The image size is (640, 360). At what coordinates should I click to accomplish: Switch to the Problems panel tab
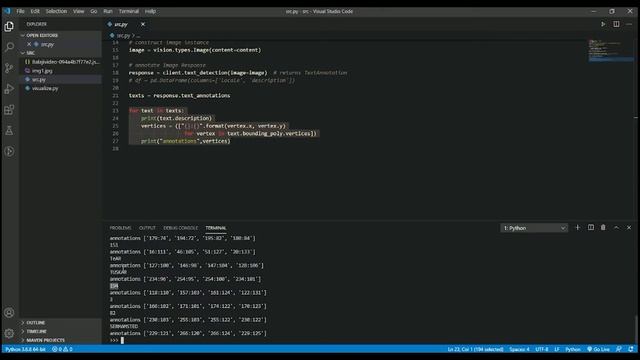(120, 228)
